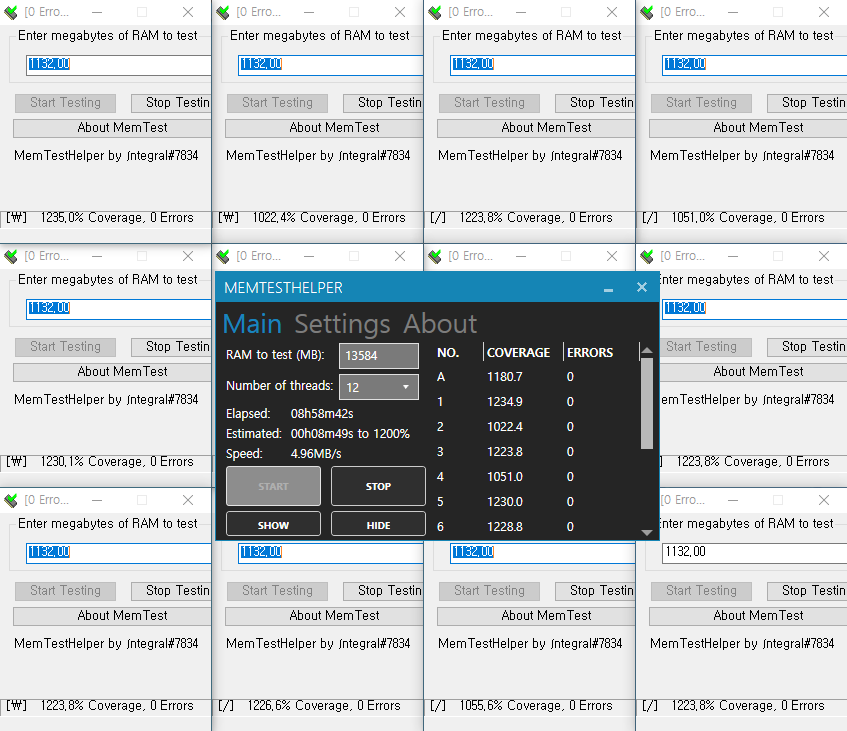Open the About tab in MemTestHelper
The image size is (847, 731).
(440, 324)
